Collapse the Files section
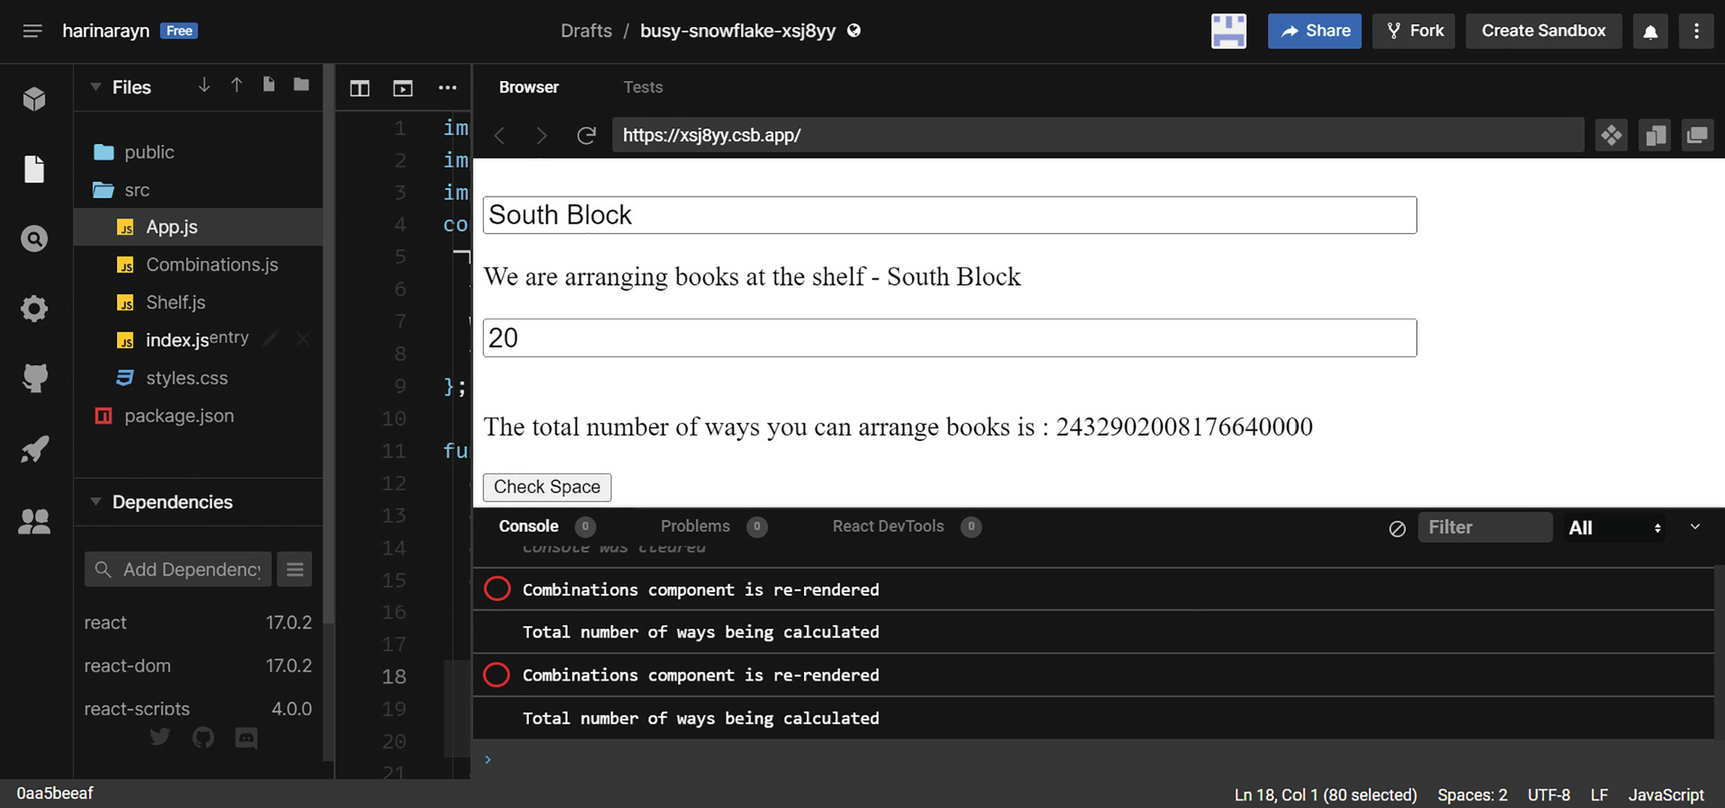Viewport: 1725px width, 808px height. (x=96, y=87)
